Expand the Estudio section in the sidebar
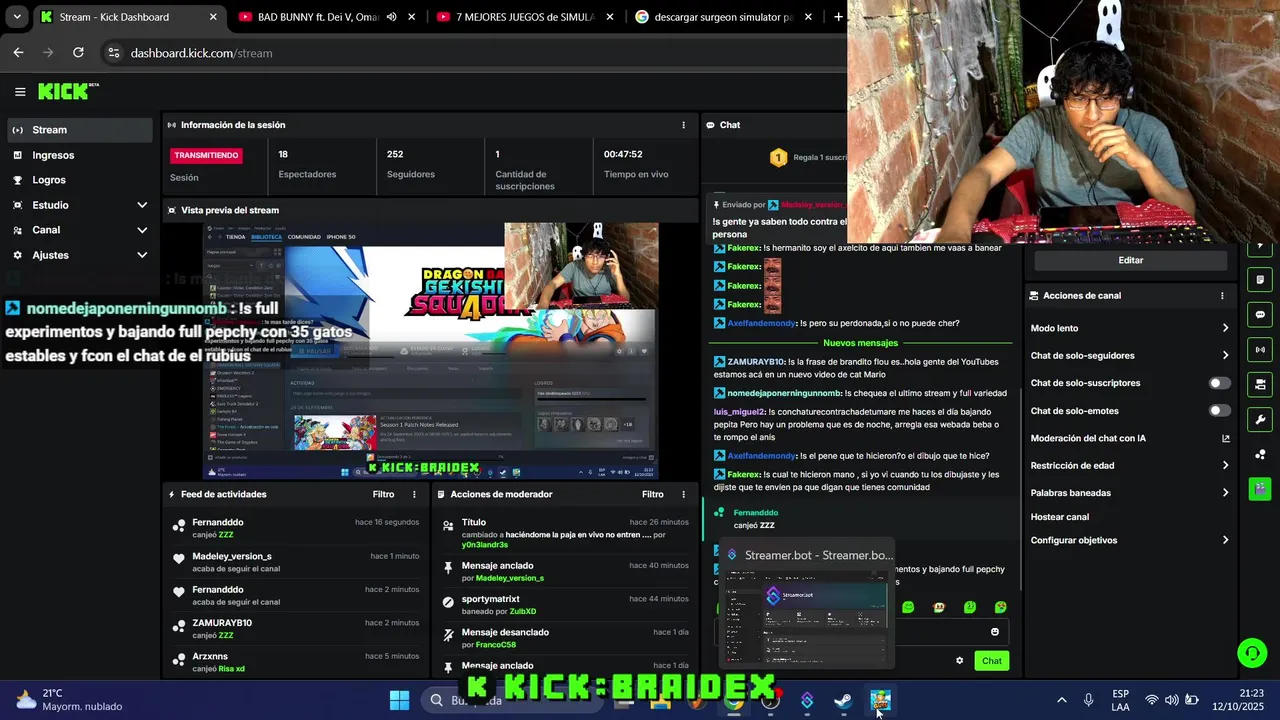1280x720 pixels. tap(80, 205)
